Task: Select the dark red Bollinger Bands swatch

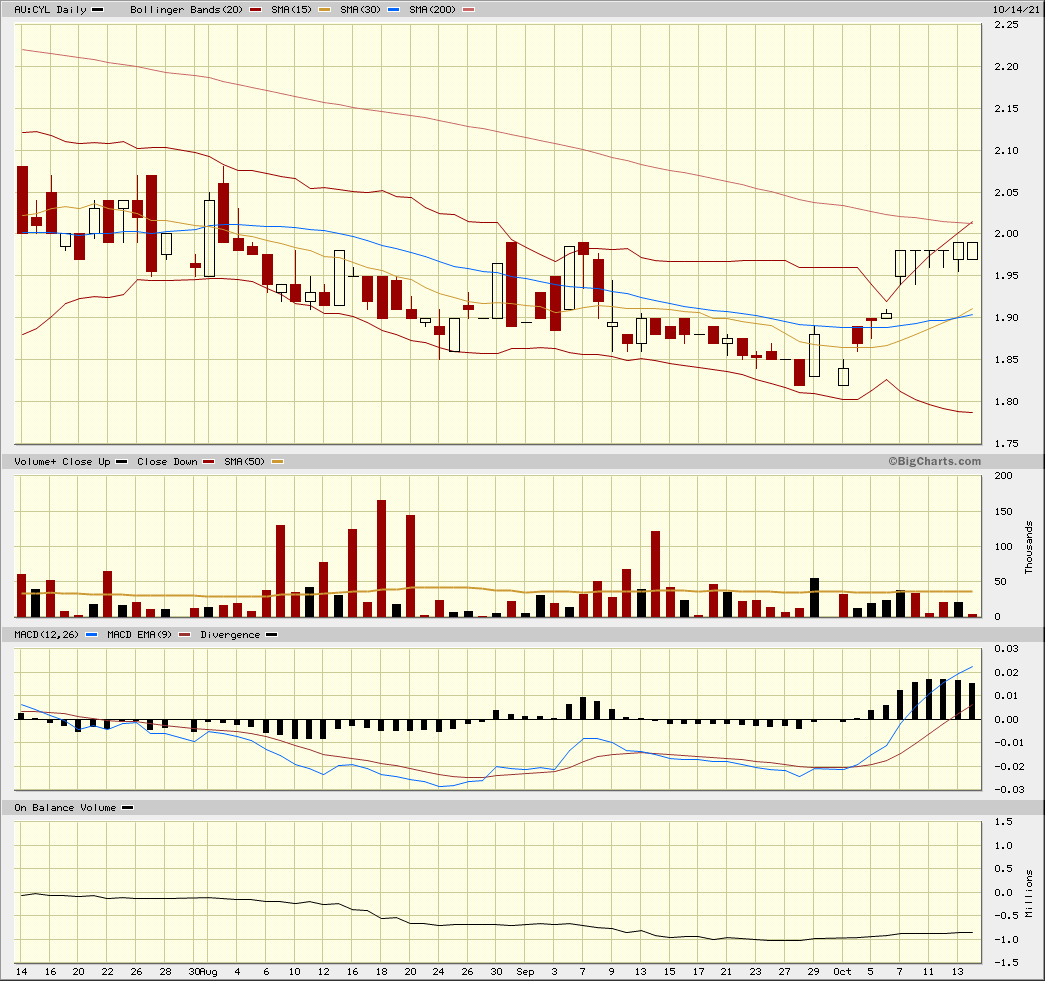Action: tap(255, 10)
